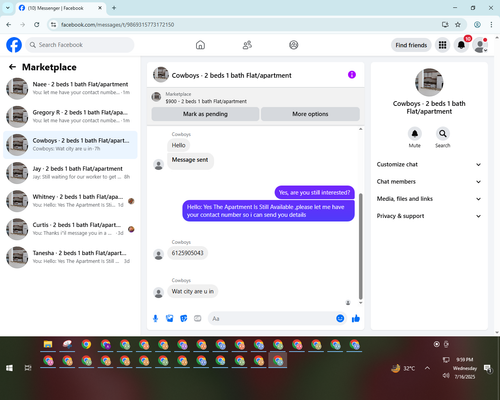Go back in browser history
Image resolution: width=500 pixels, height=400 pixels.
coord(9,25)
